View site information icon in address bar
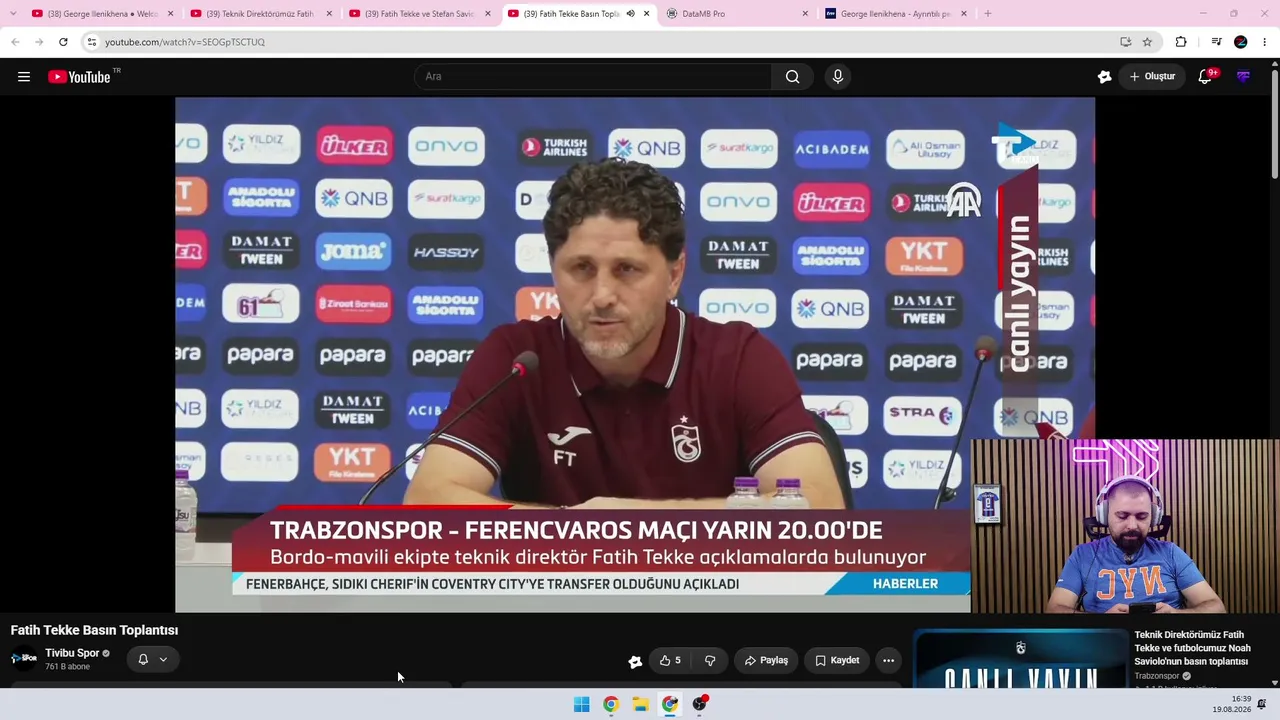The image size is (1280, 720). (92, 42)
